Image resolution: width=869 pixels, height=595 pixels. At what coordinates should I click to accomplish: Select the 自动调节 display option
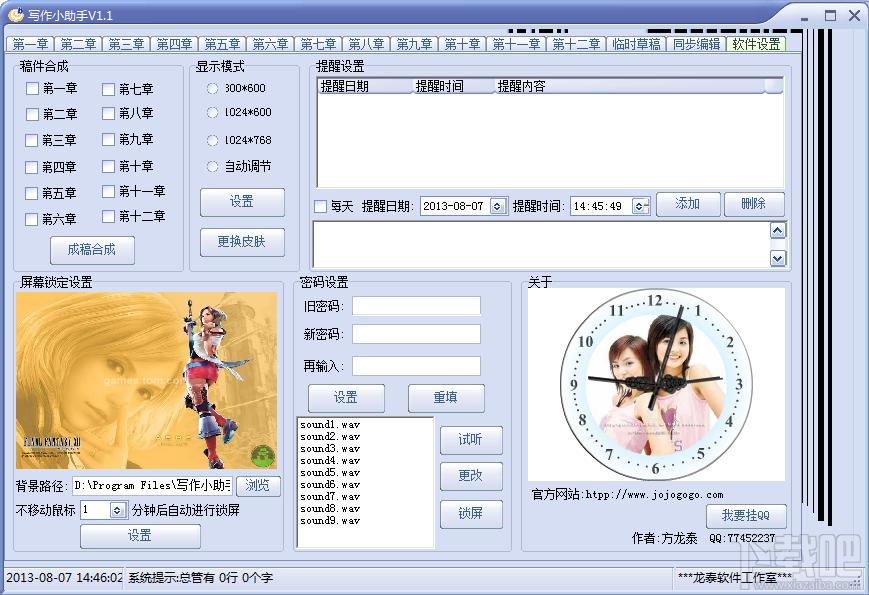click(x=212, y=166)
